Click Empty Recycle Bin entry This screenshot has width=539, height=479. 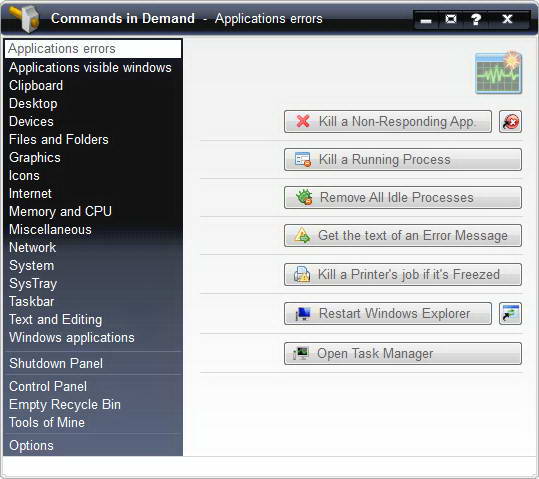coord(93,405)
